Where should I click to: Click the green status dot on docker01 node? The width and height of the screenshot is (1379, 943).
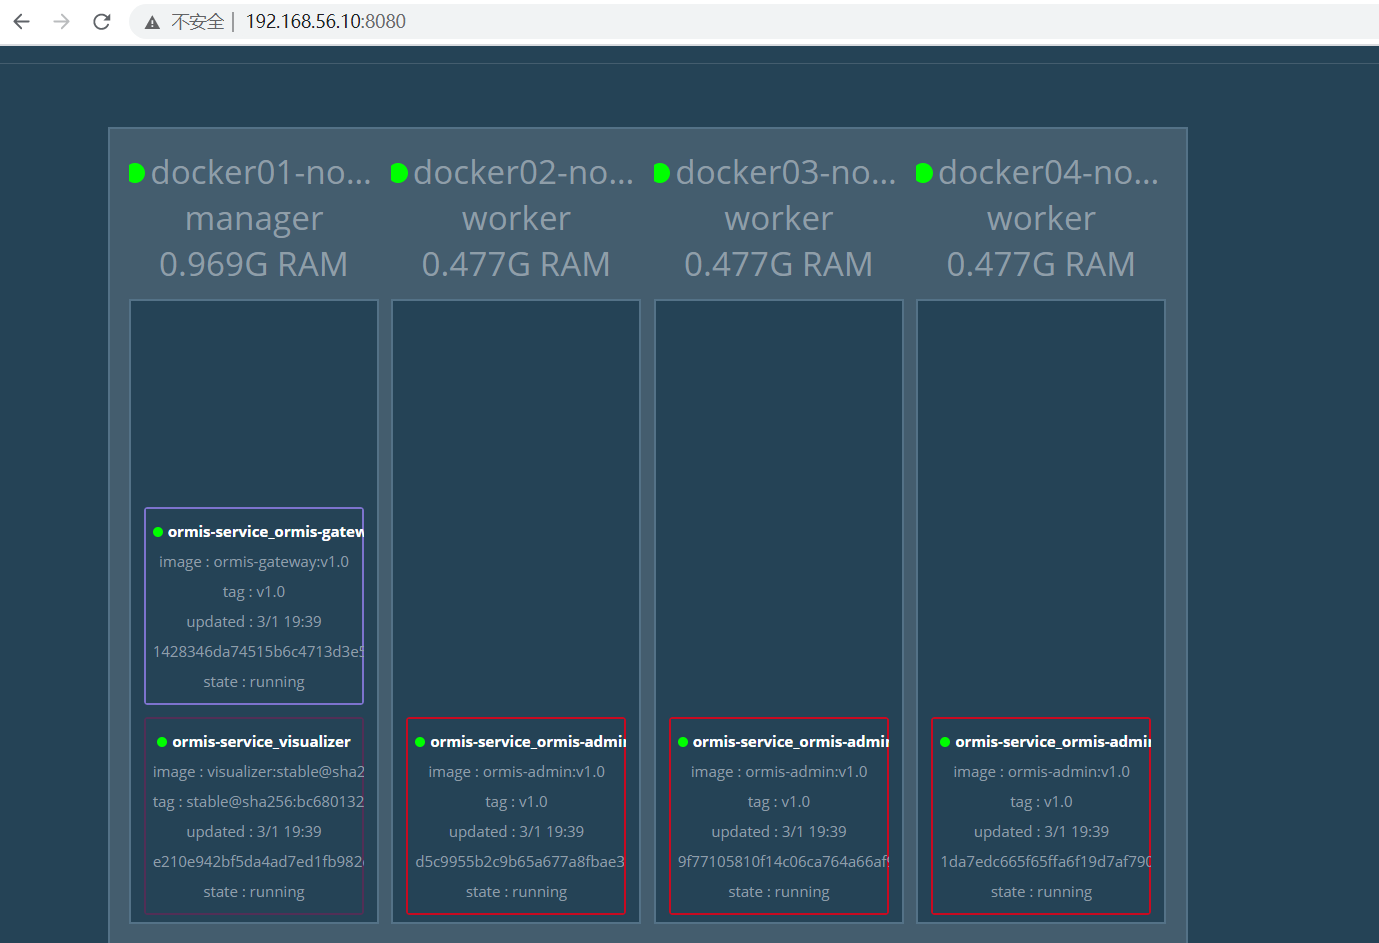click(138, 172)
